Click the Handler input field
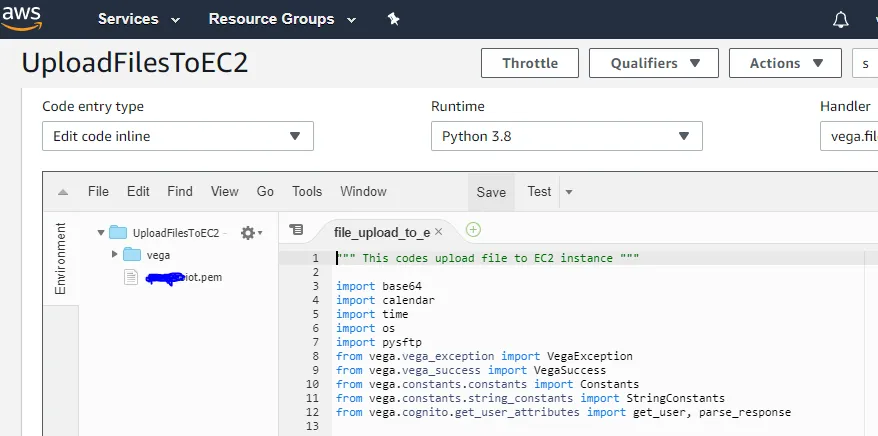Screen dimensions: 878x436 tap(848, 136)
